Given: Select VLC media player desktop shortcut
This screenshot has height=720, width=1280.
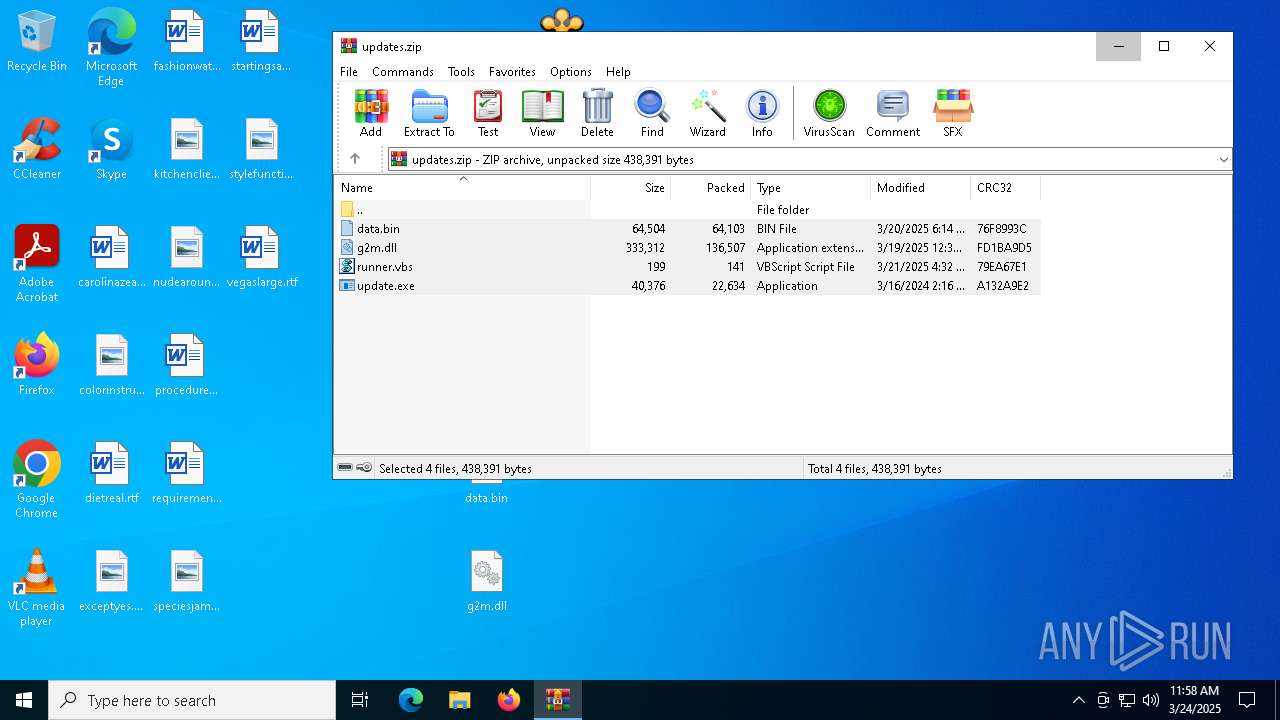Looking at the screenshot, I should point(37,588).
